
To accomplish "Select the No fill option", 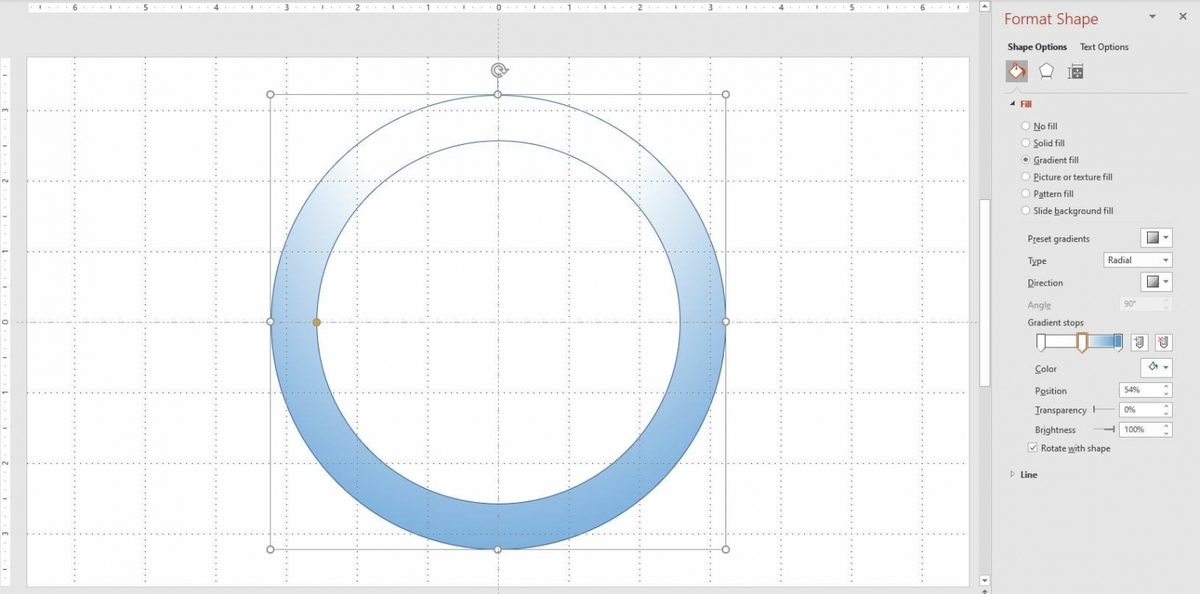I will point(1024,125).
